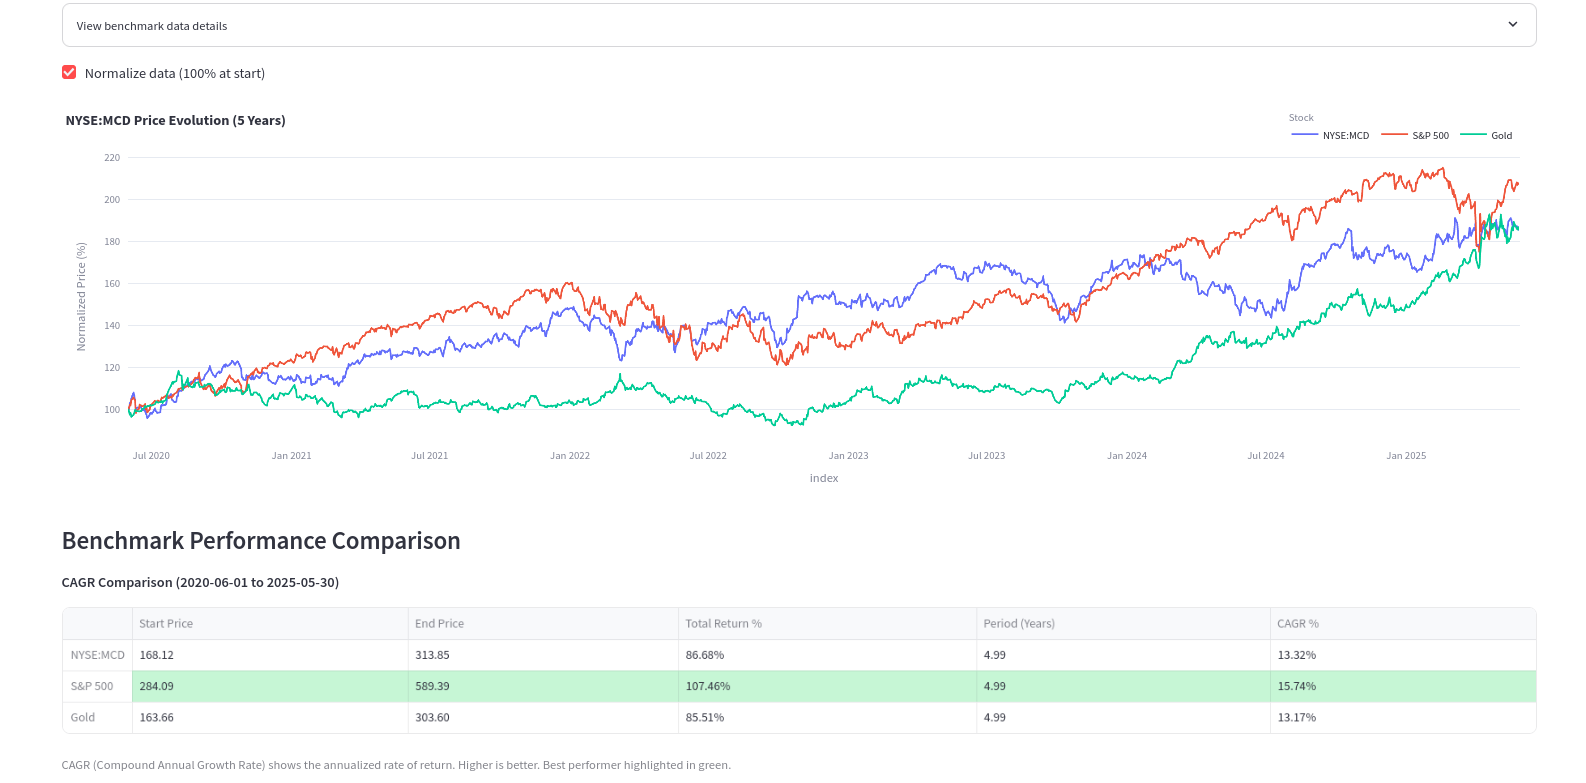Click the Jan 2024 x-axis label
This screenshot has height=783, width=1586.
1127,455
